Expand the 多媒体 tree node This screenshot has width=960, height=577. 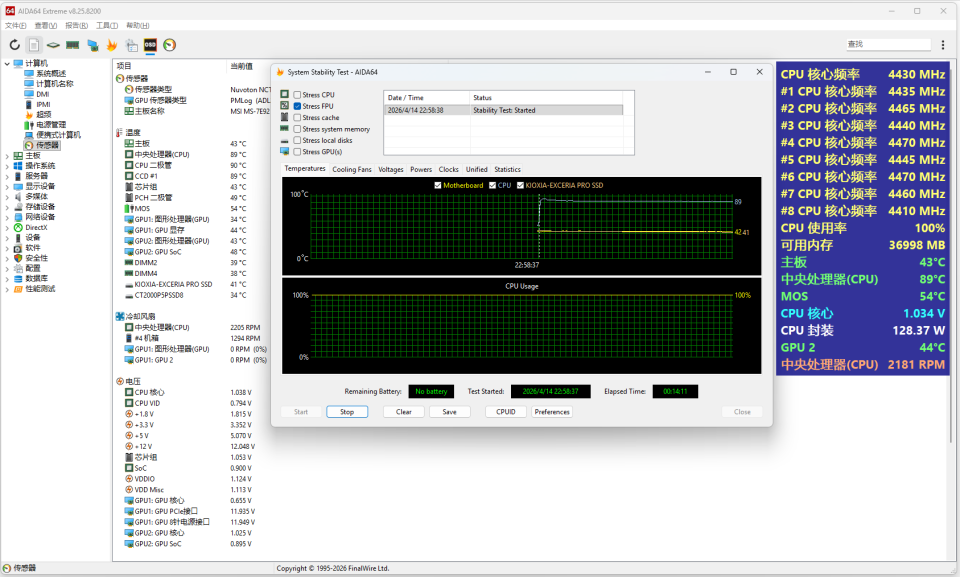pos(7,197)
